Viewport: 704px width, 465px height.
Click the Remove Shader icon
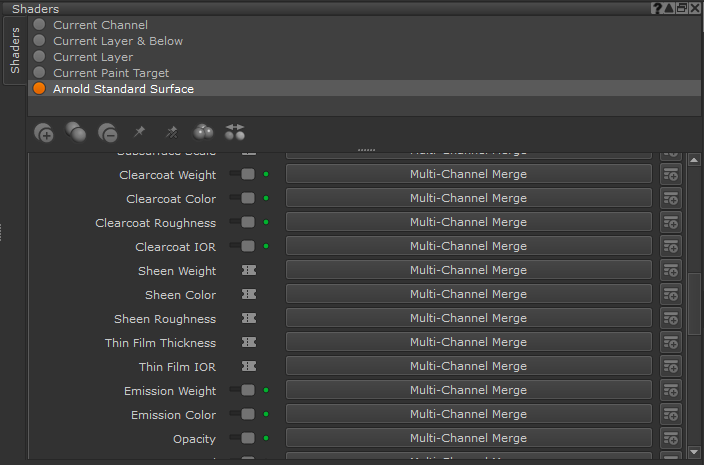tap(107, 132)
